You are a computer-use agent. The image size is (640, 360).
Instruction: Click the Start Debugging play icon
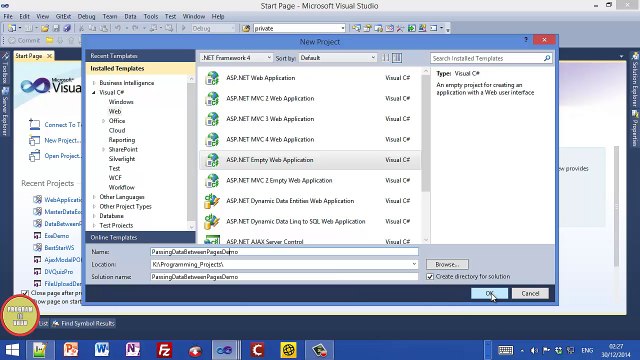(184, 28)
